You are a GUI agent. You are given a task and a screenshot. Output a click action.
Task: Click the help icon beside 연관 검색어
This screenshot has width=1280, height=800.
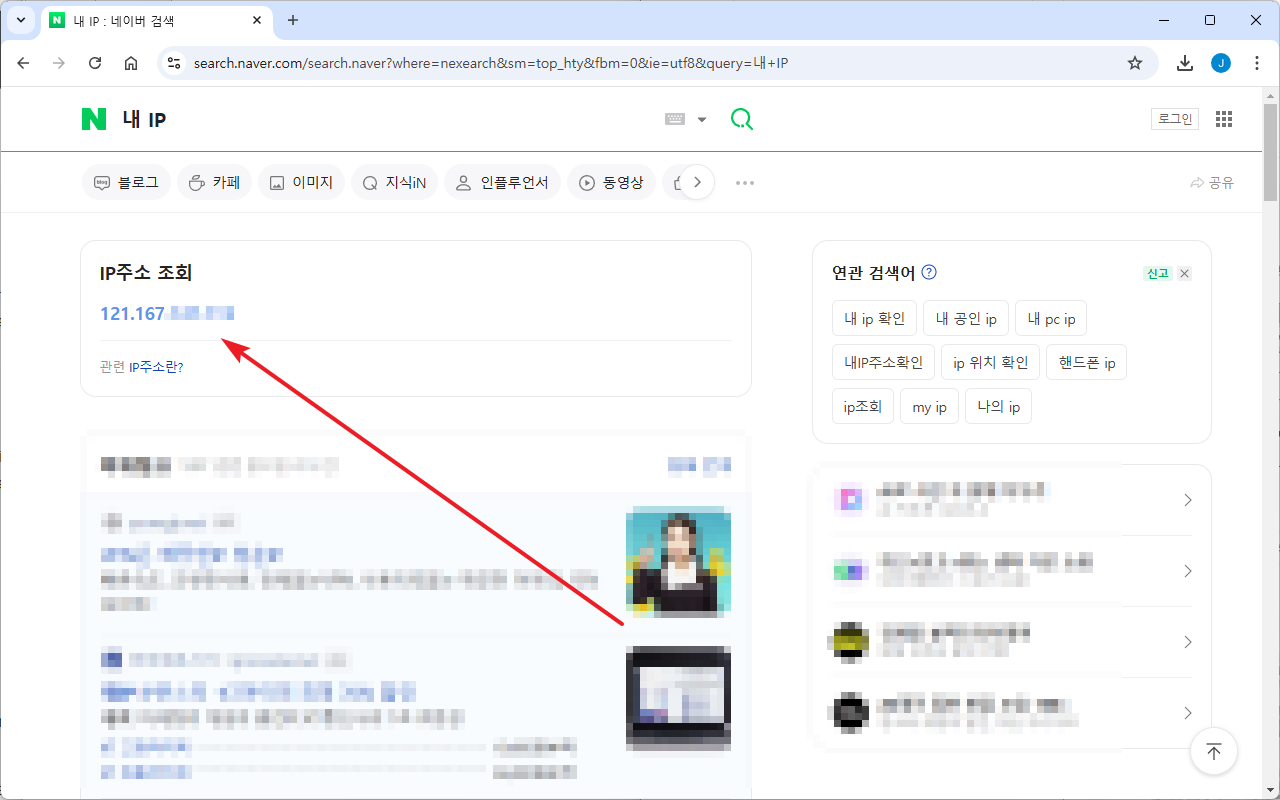[929, 273]
